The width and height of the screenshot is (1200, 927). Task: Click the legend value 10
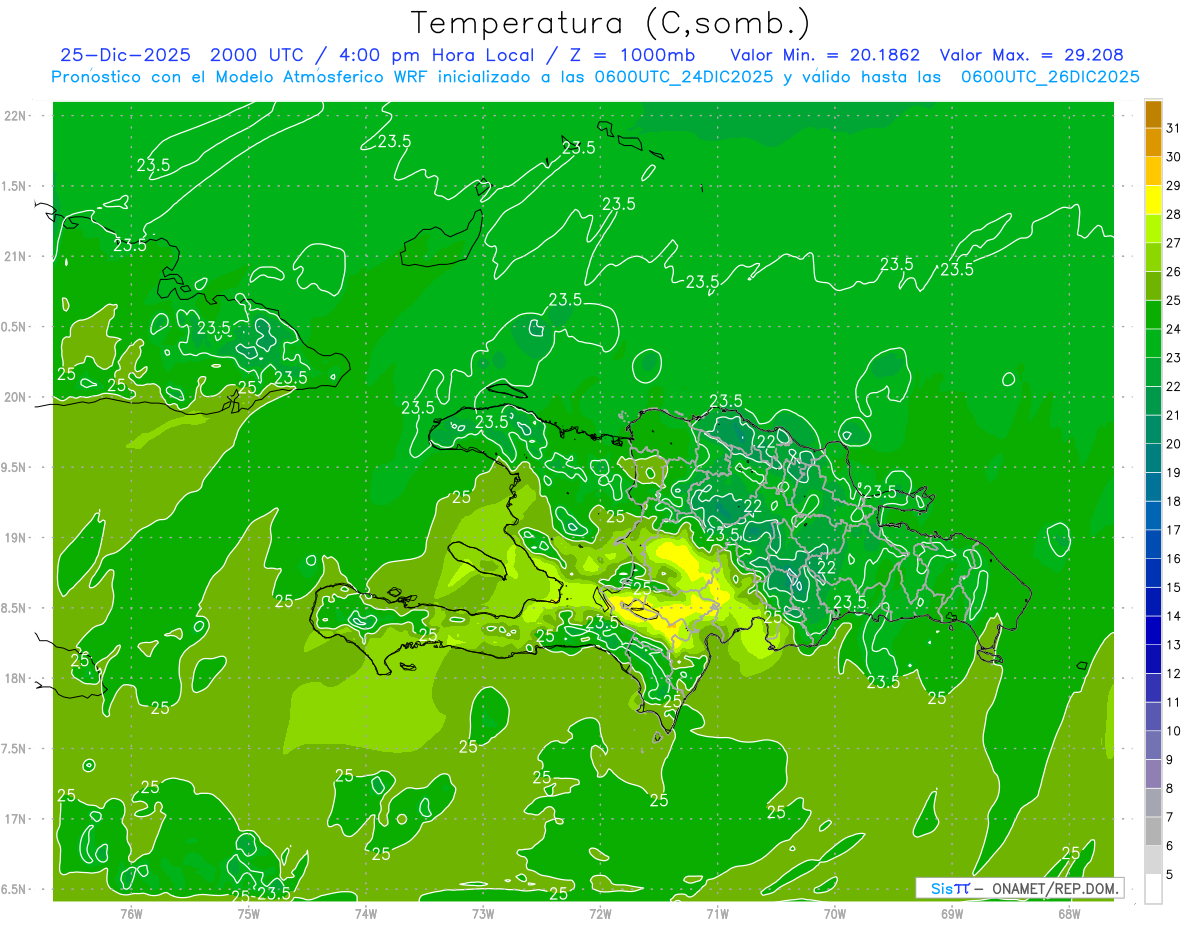(x=1173, y=731)
